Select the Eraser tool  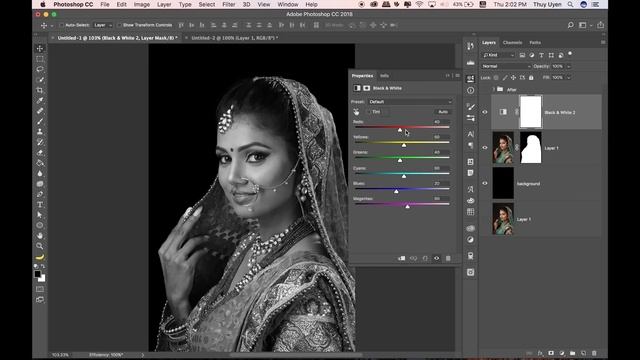click(40, 153)
